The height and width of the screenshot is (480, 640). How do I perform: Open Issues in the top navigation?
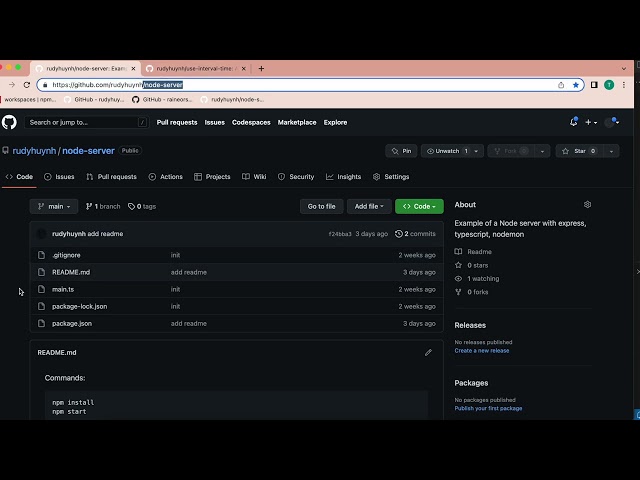coord(215,122)
